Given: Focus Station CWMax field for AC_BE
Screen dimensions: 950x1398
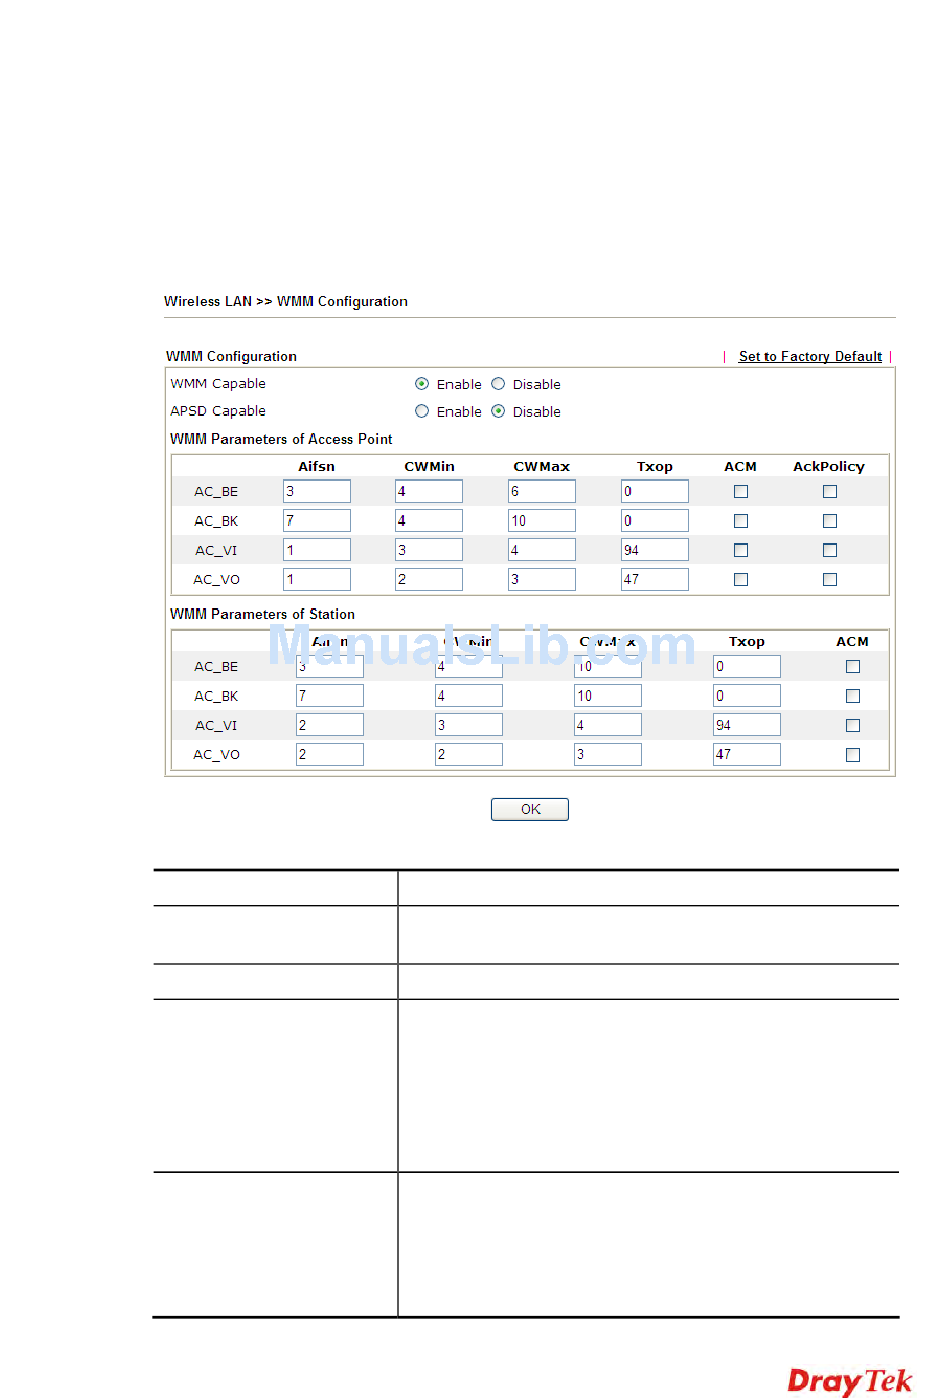Looking at the screenshot, I should click(x=608, y=666).
